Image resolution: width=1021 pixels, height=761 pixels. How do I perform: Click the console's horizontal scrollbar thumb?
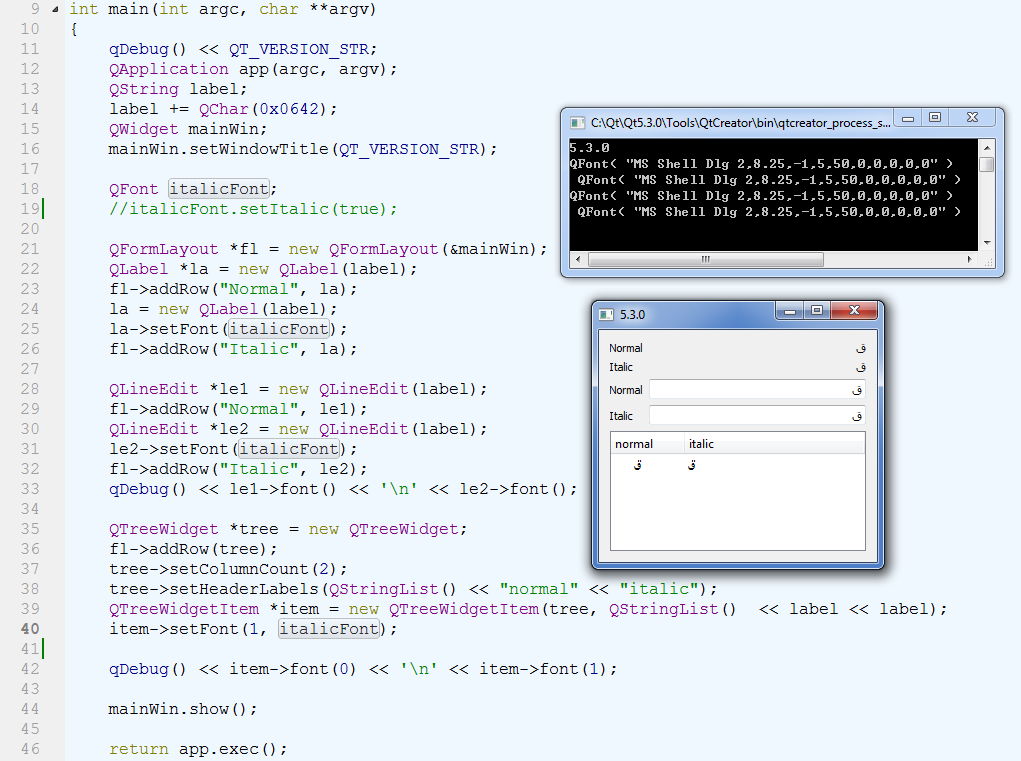click(705, 259)
